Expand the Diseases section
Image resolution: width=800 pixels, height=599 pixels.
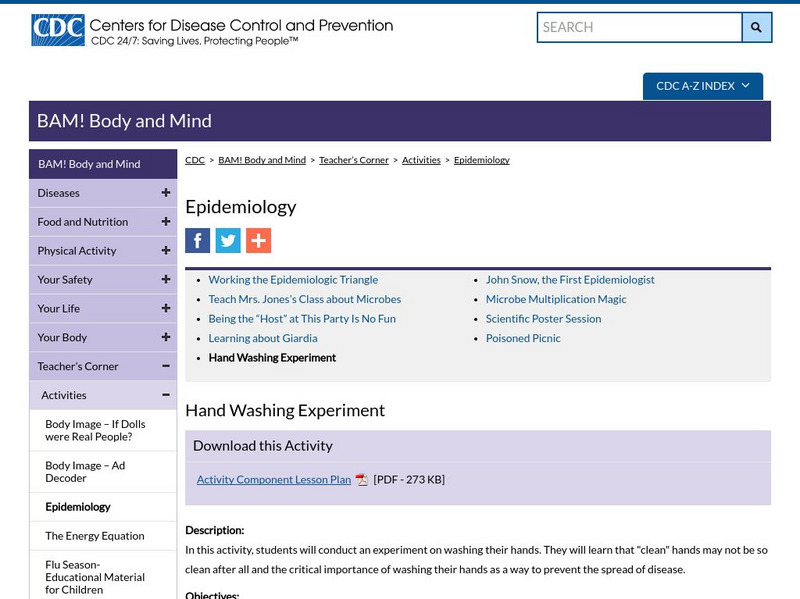pyautogui.click(x=166, y=193)
